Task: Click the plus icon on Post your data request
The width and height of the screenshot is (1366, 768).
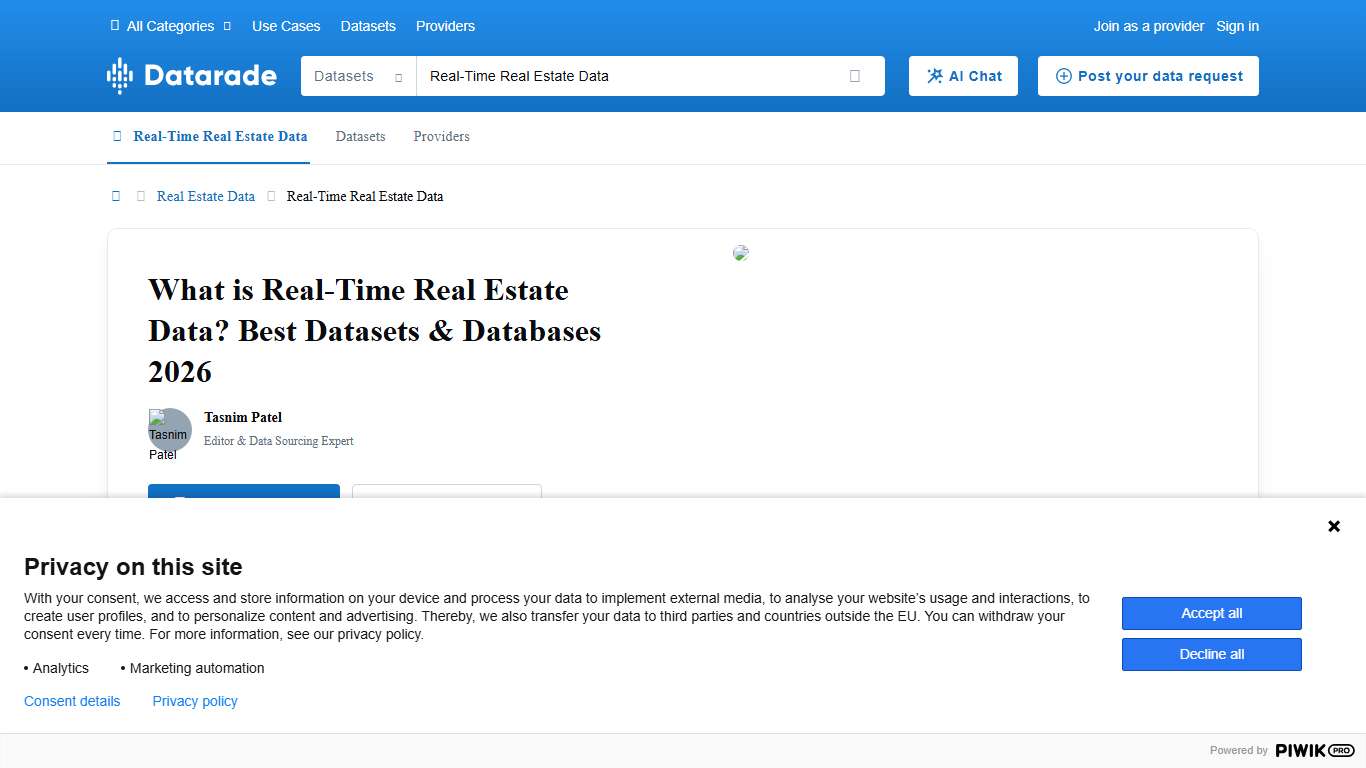Action: coord(1064,75)
